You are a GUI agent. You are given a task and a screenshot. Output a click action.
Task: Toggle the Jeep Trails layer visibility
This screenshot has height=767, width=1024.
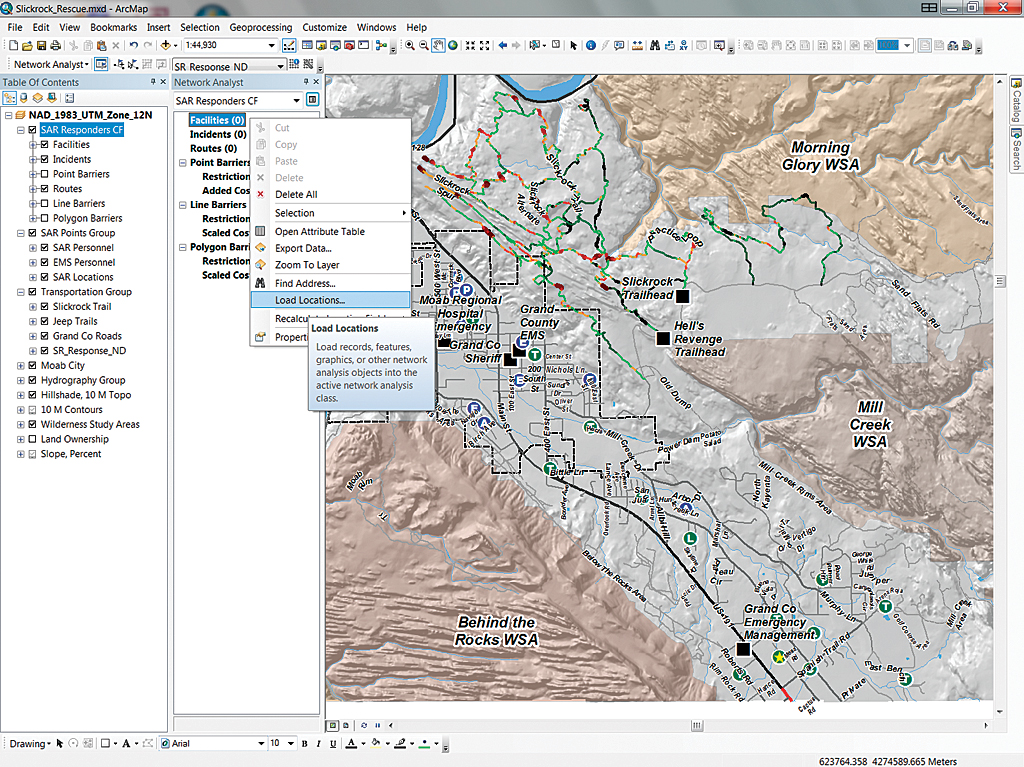pos(44,321)
